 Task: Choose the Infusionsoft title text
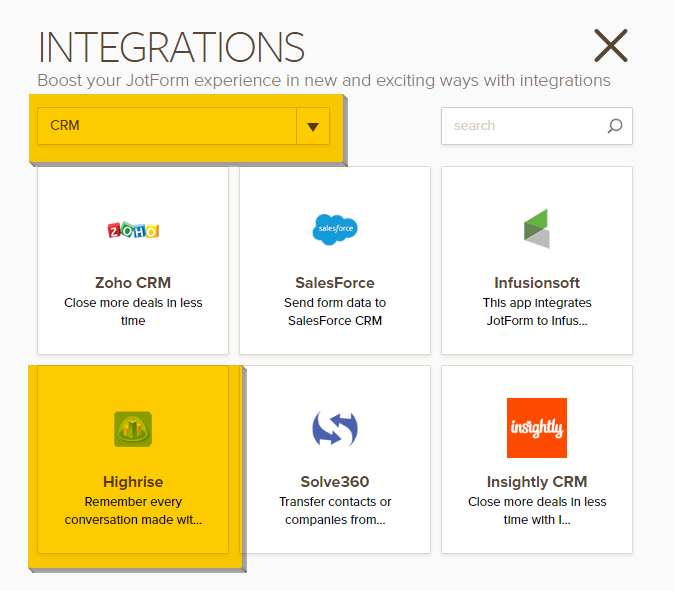pyautogui.click(x=537, y=283)
